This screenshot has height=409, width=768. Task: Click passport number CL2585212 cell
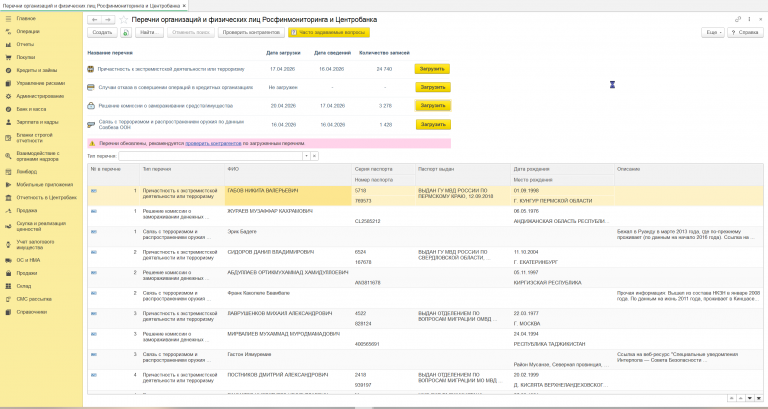point(383,221)
